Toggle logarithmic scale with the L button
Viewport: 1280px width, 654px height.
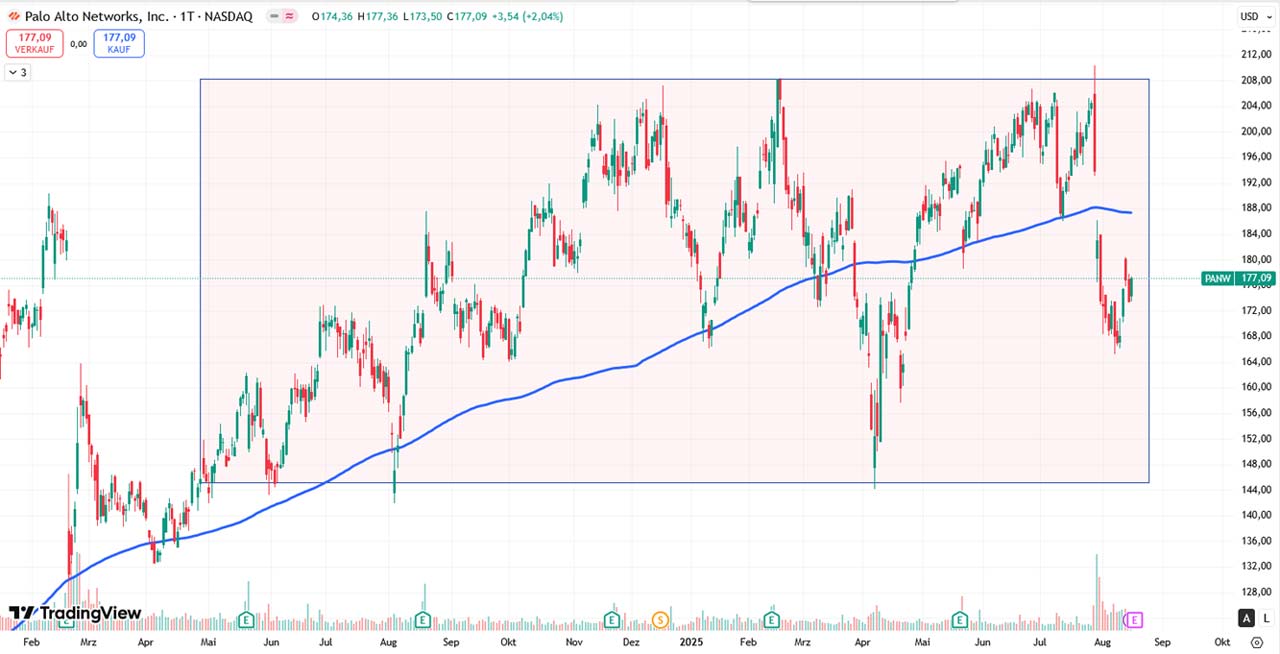click(x=1267, y=619)
